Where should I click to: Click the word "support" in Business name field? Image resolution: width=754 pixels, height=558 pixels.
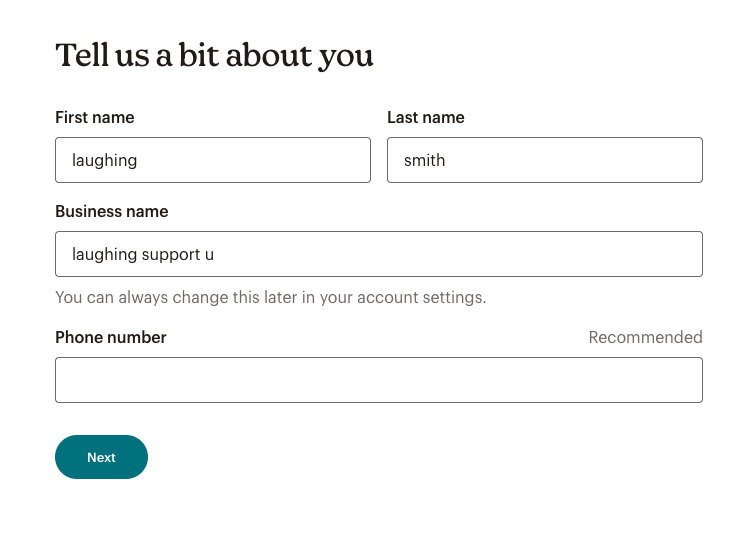tap(171, 255)
